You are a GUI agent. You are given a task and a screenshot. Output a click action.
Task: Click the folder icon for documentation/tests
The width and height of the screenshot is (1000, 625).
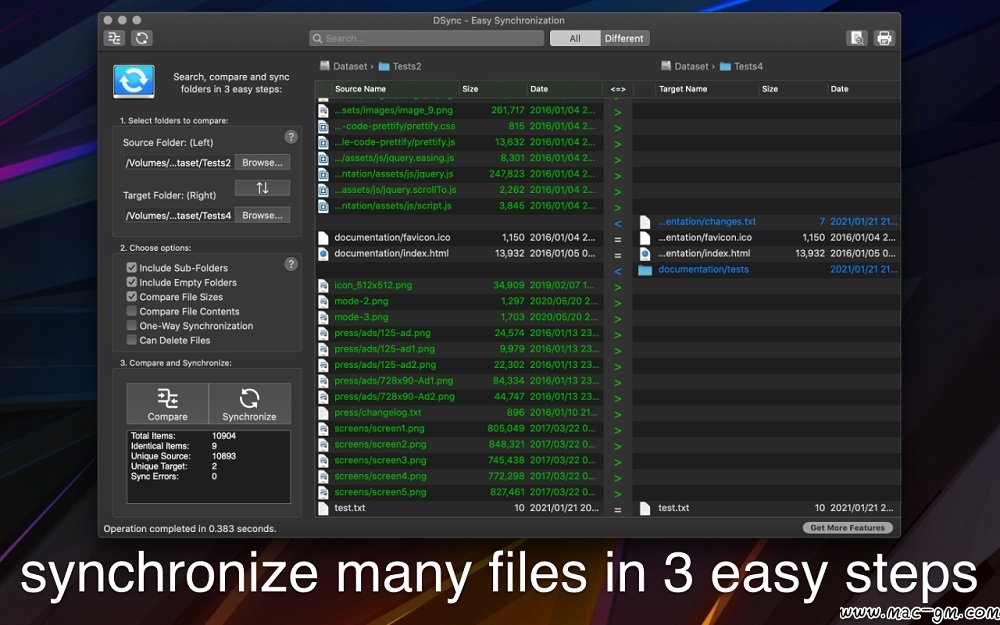[x=645, y=270]
